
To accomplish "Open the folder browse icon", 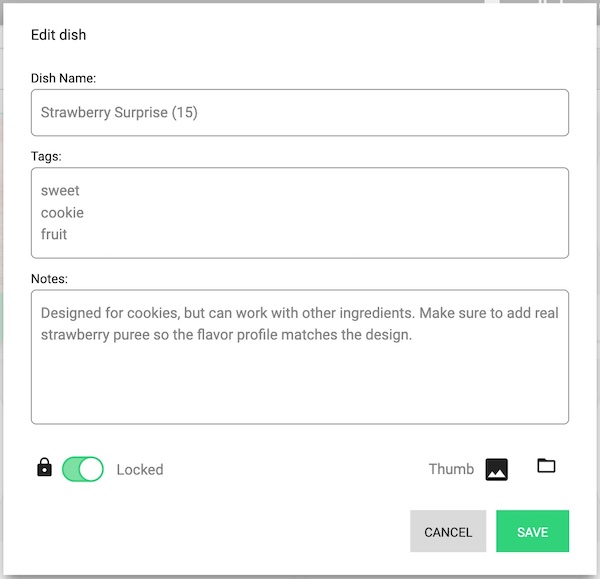I will (546, 466).
